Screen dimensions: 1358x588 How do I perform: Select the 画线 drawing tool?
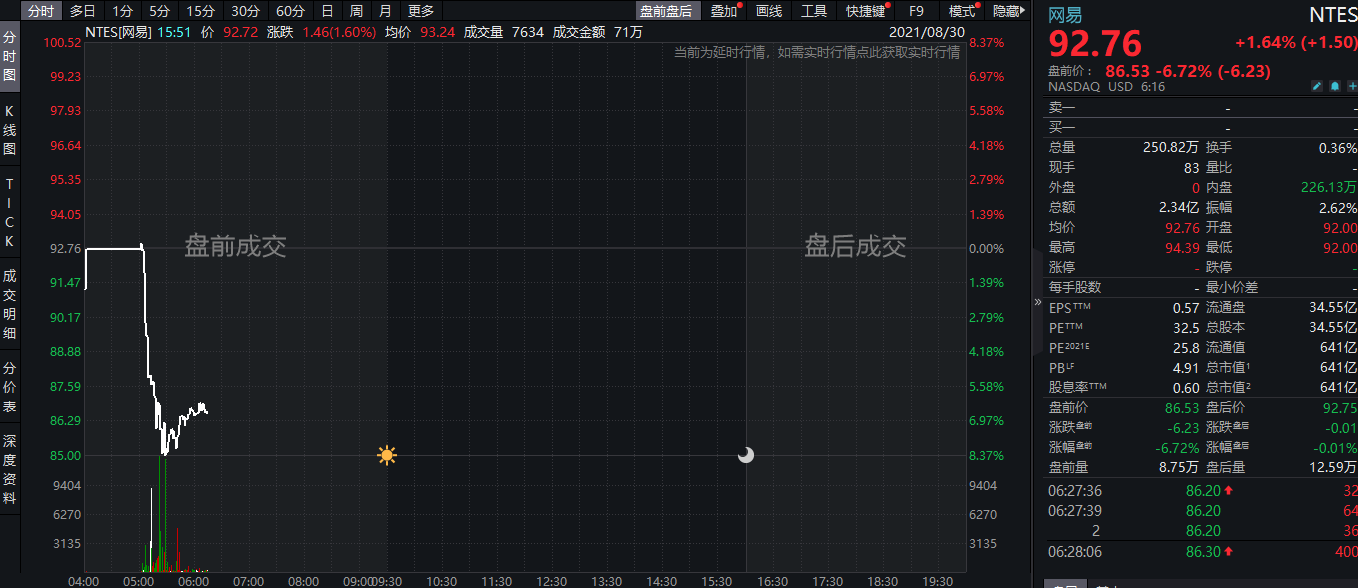768,12
